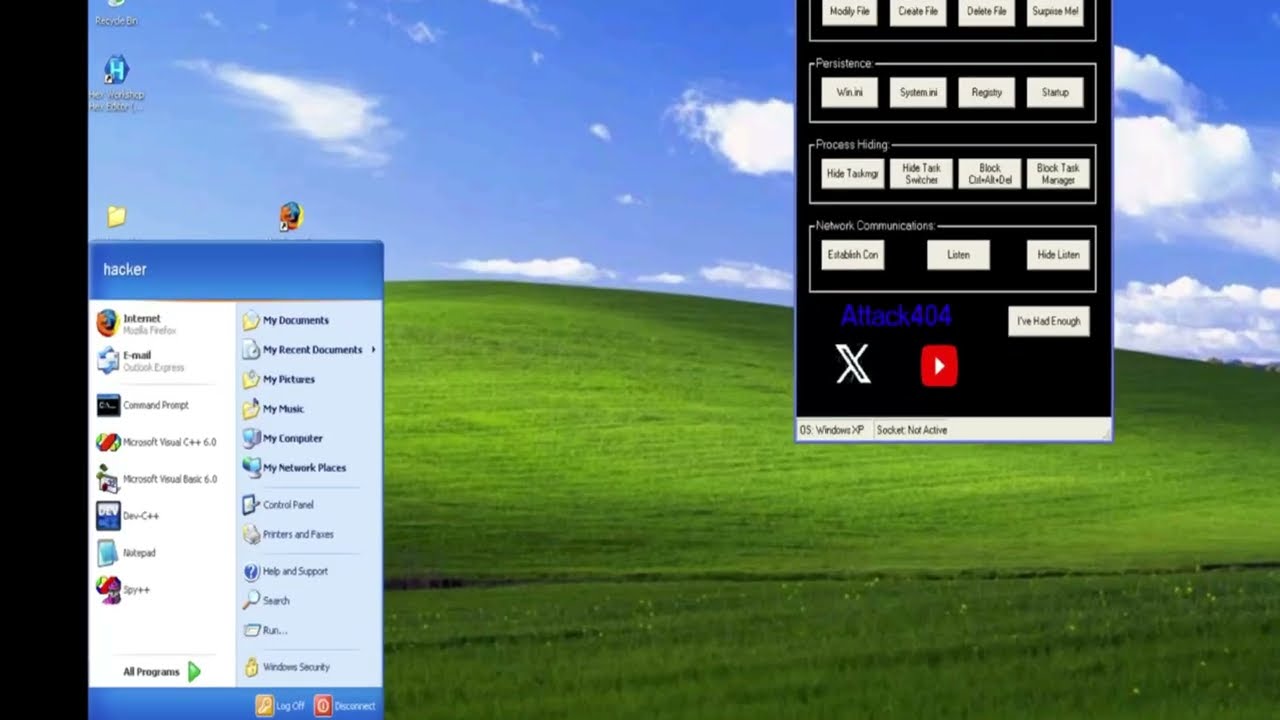This screenshot has height=720, width=1280.
Task: Open Command Prompt from Start menu
Action: 143,405
